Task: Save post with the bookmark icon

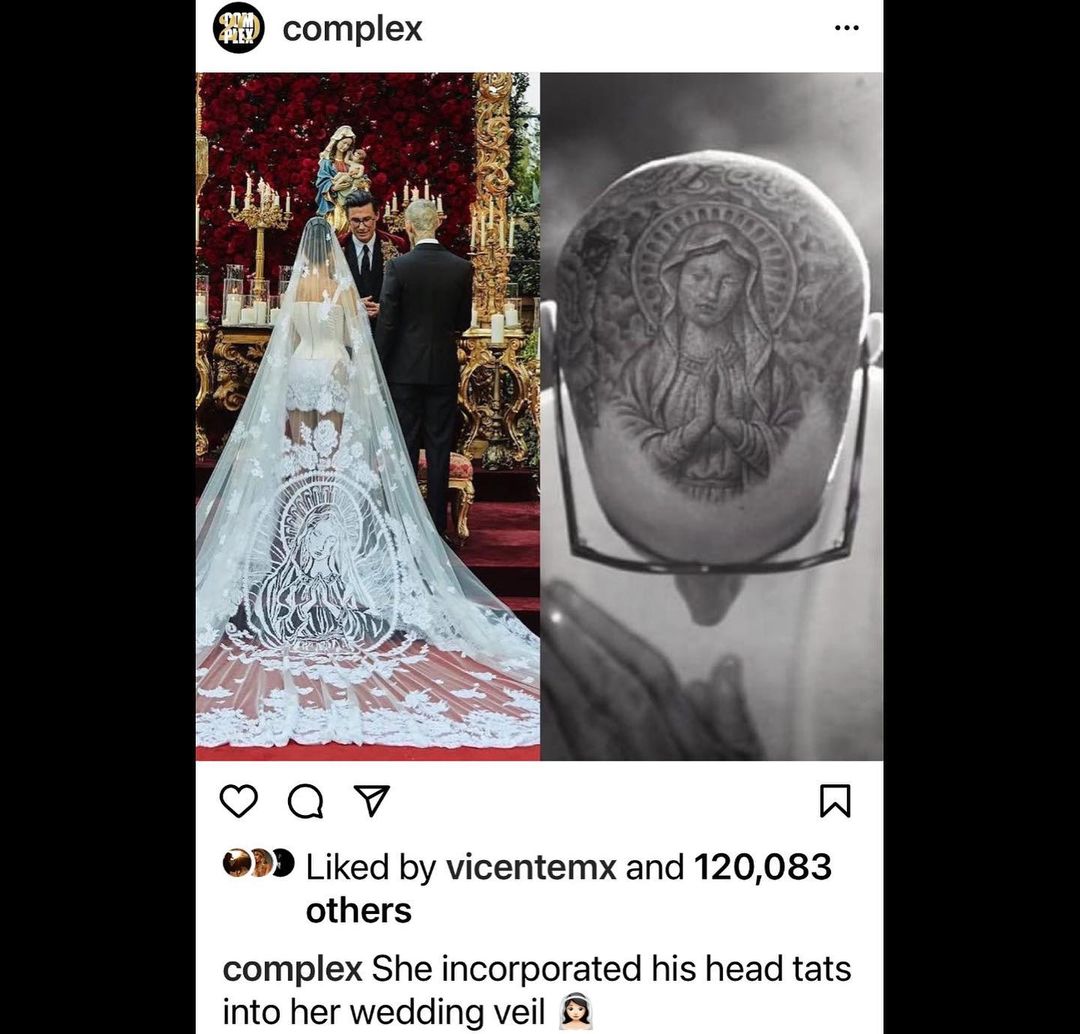Action: coord(835,801)
